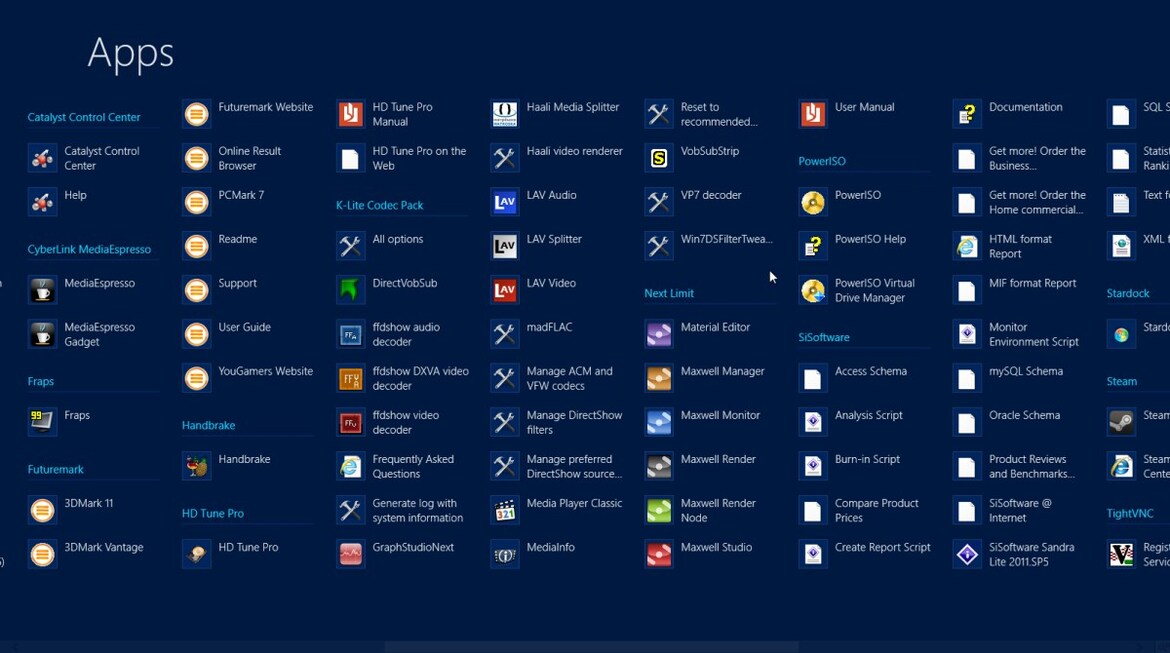Open the Burn-in Script icon

click(813, 466)
